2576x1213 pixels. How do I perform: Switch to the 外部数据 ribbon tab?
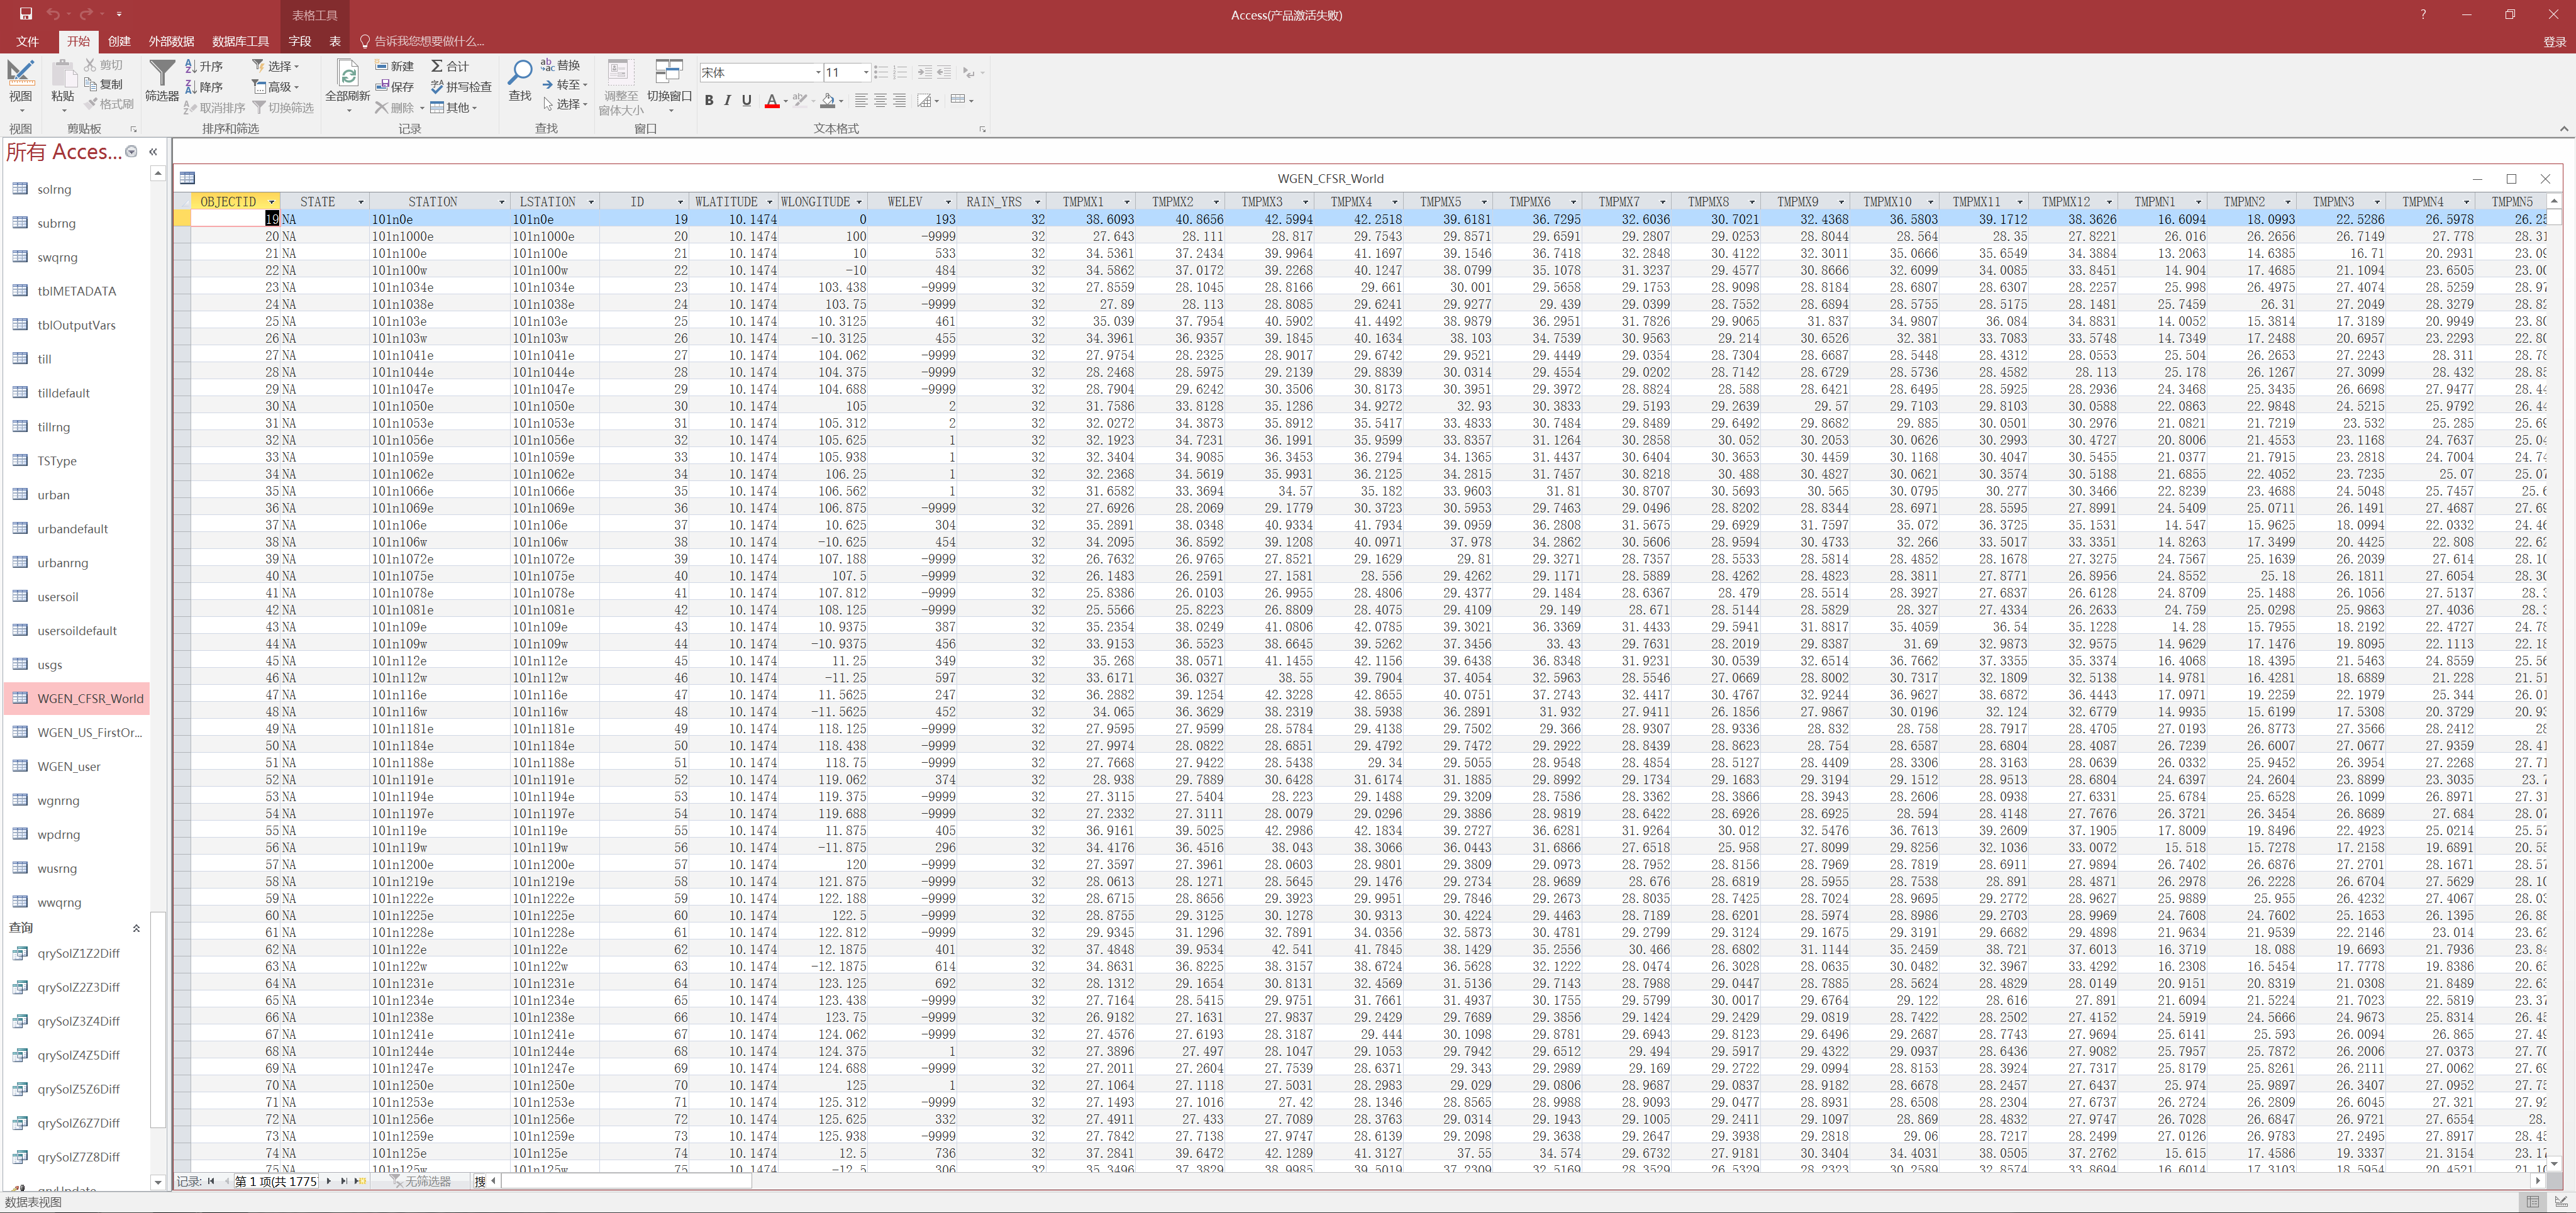point(171,41)
